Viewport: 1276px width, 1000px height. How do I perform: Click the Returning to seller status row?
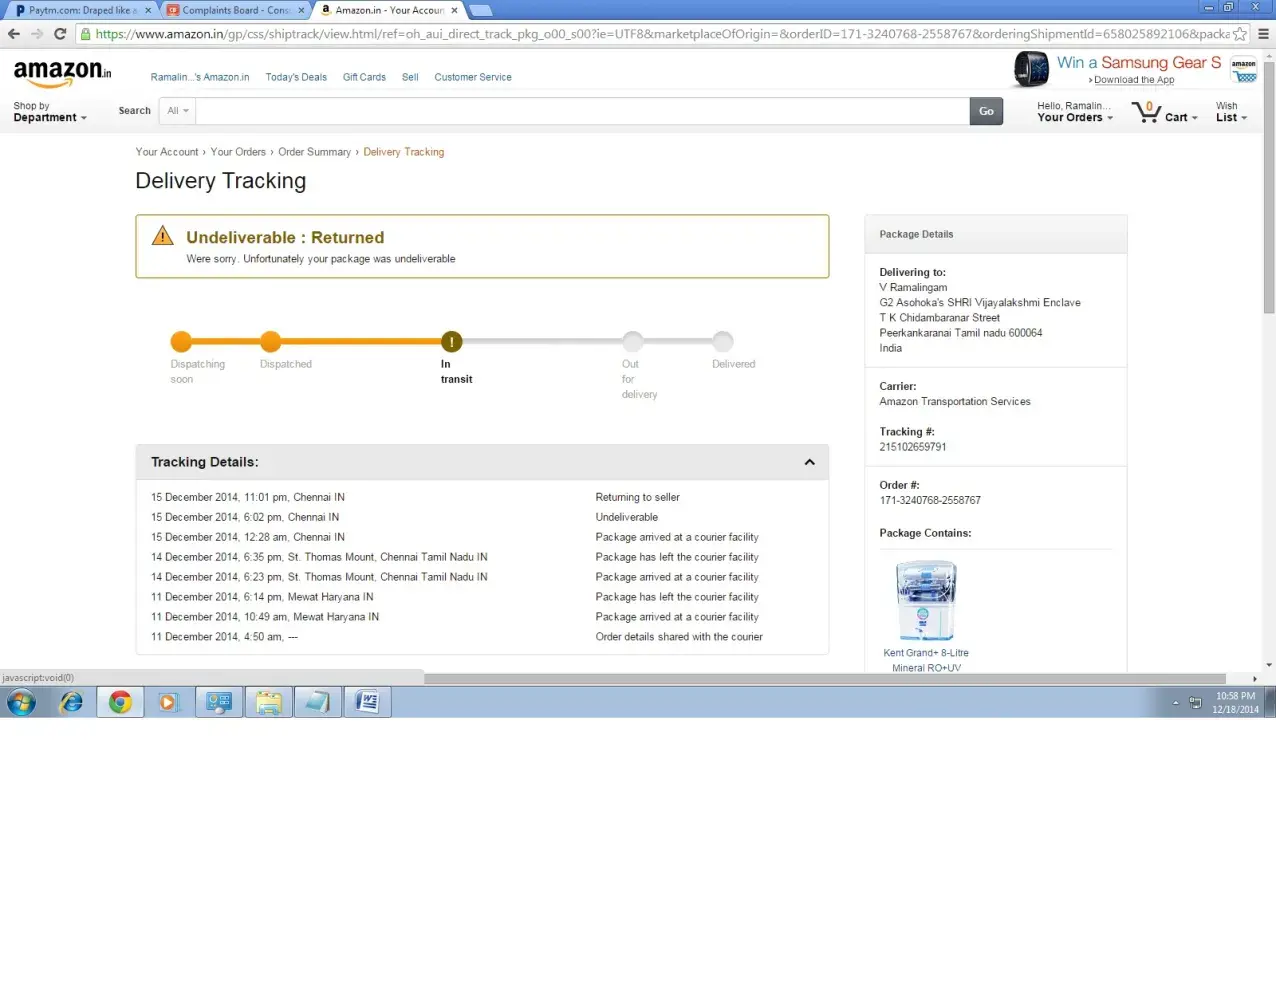482,497
